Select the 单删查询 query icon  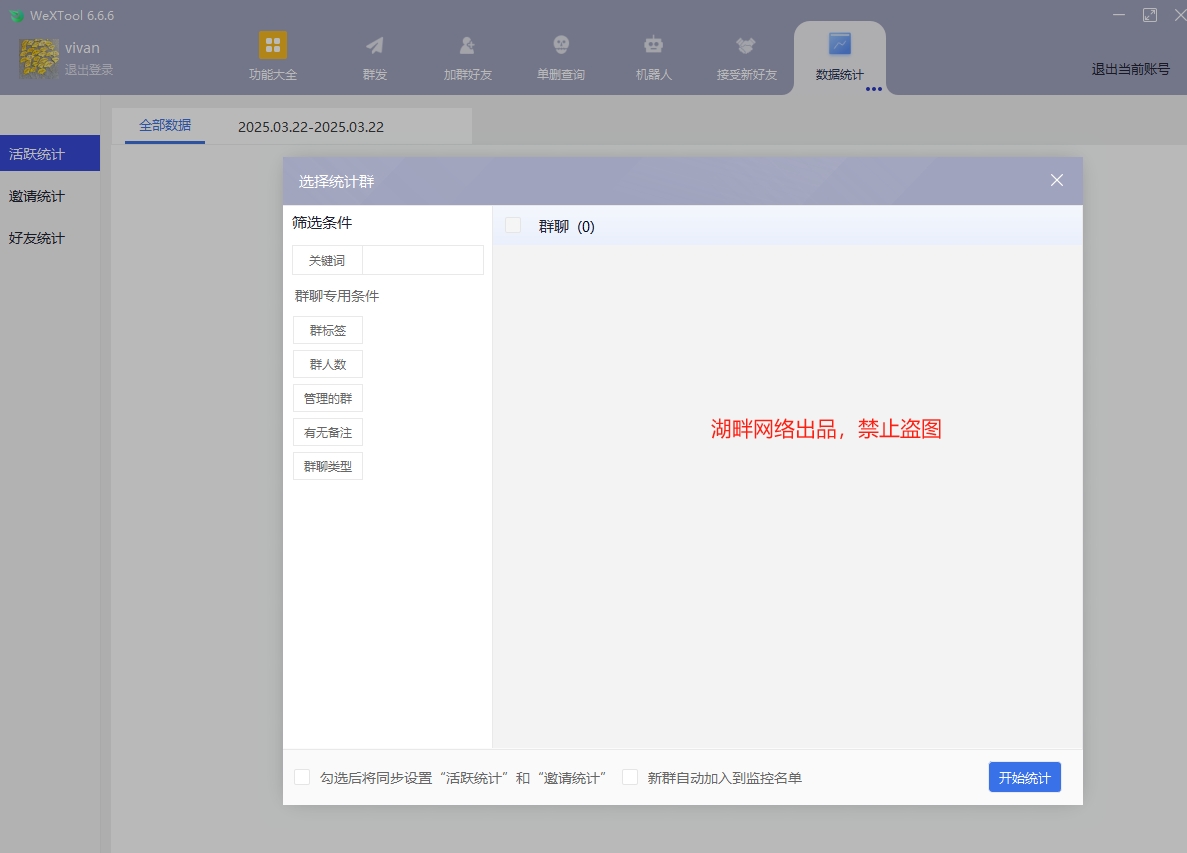coord(560,55)
